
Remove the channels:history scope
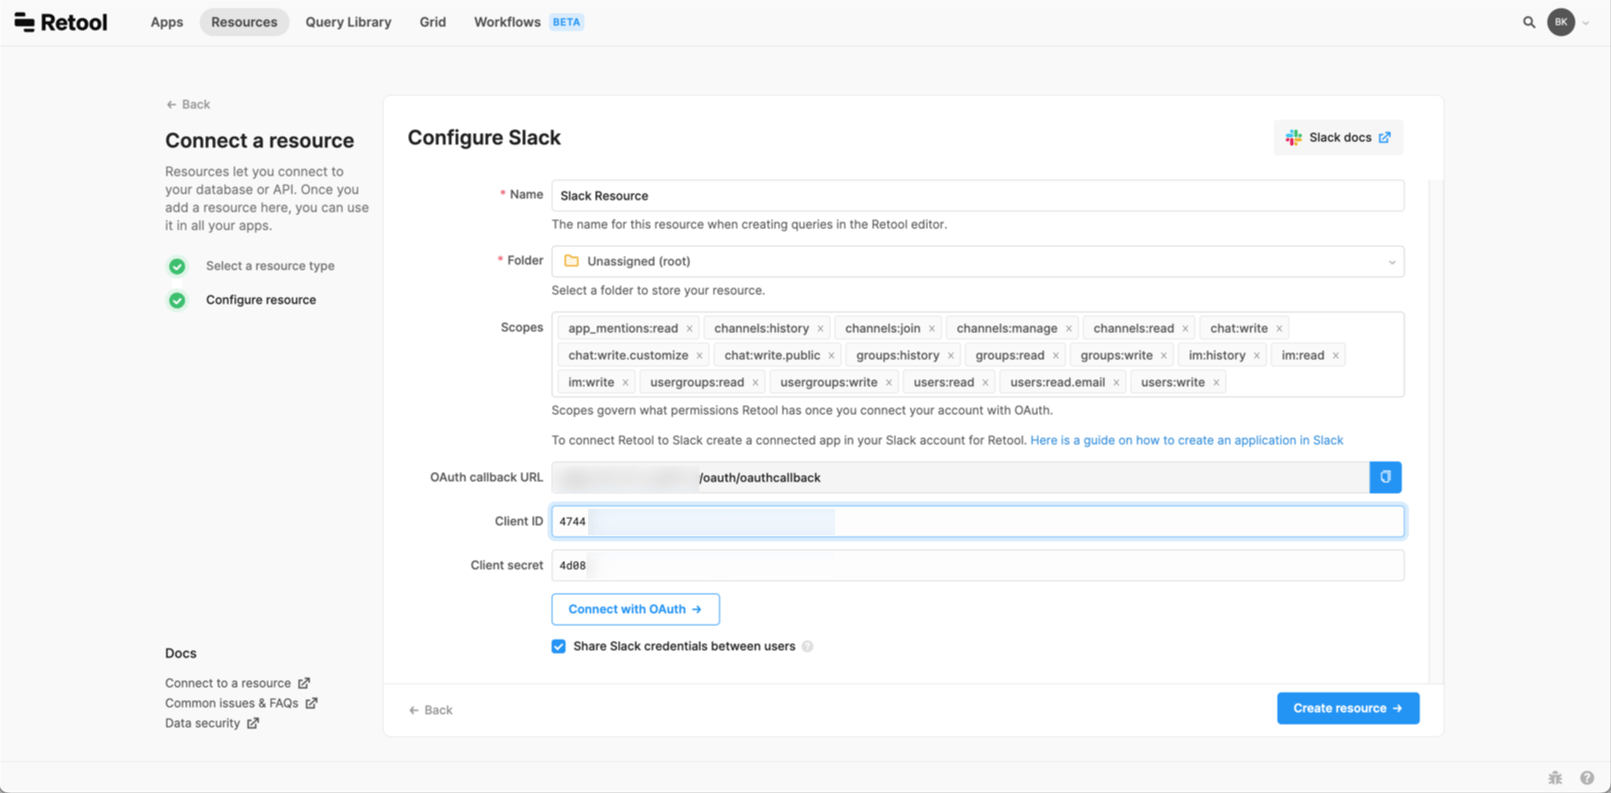click(820, 328)
